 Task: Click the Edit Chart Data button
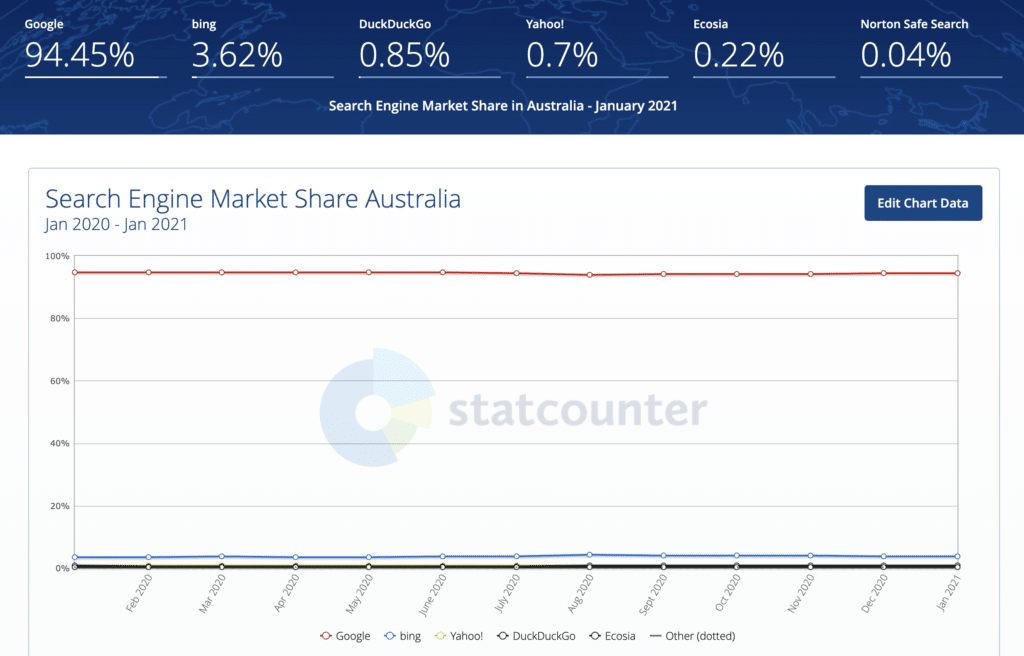[x=923, y=203]
